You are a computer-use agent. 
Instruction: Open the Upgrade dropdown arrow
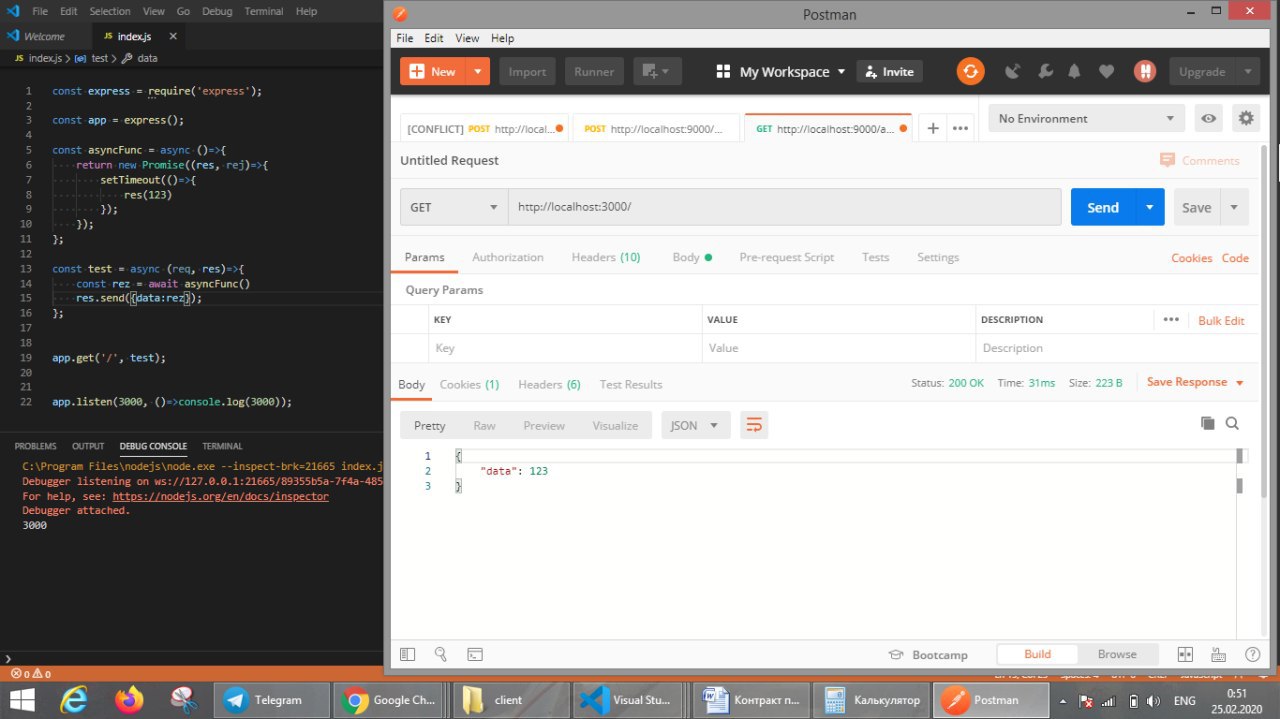[x=1247, y=71]
